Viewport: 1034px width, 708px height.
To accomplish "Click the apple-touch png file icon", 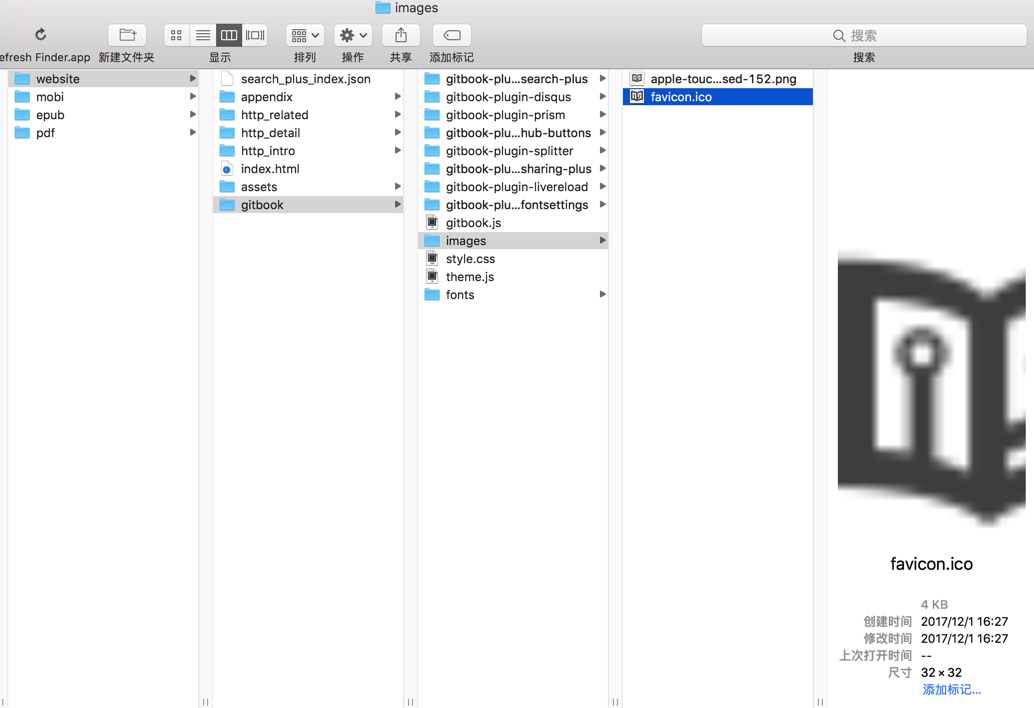I will [636, 78].
